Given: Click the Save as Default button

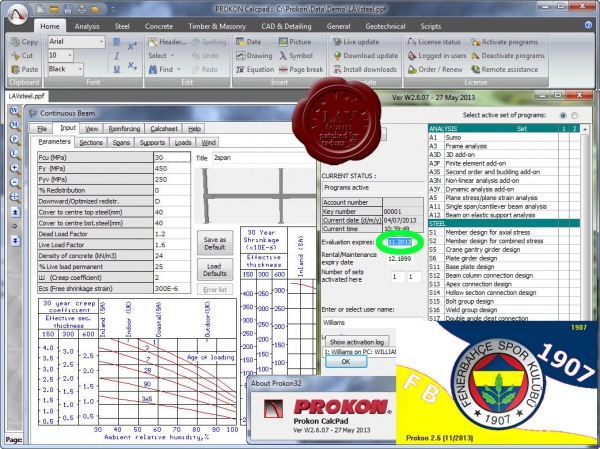Looking at the screenshot, I should pos(215,243).
